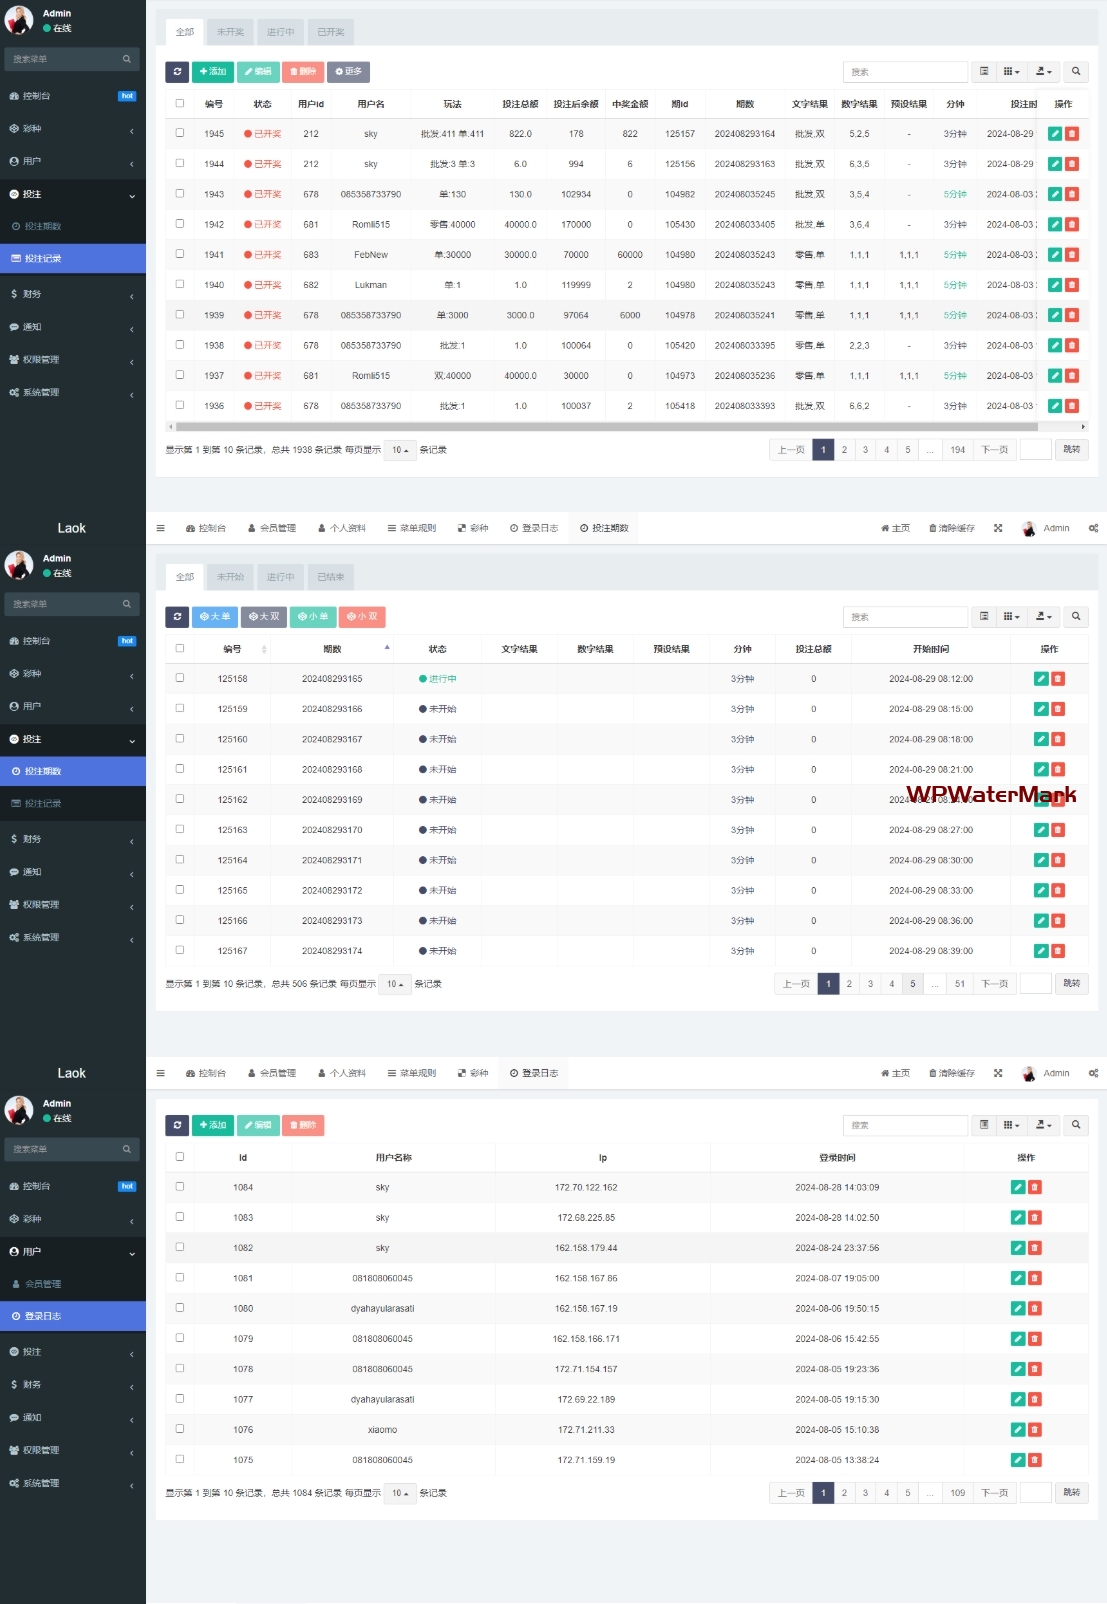Switch to the 已结束 tab
This screenshot has width=1107, height=1604.
330,577
